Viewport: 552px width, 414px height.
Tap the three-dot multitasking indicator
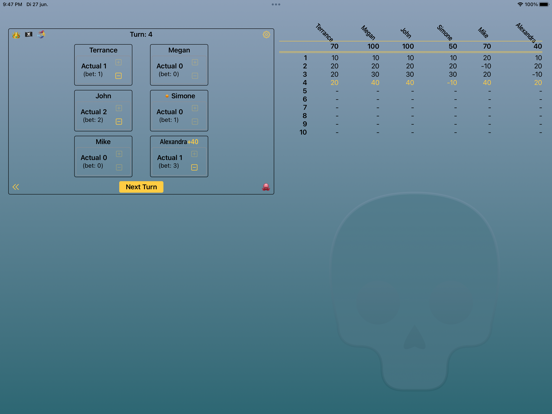[x=276, y=5]
